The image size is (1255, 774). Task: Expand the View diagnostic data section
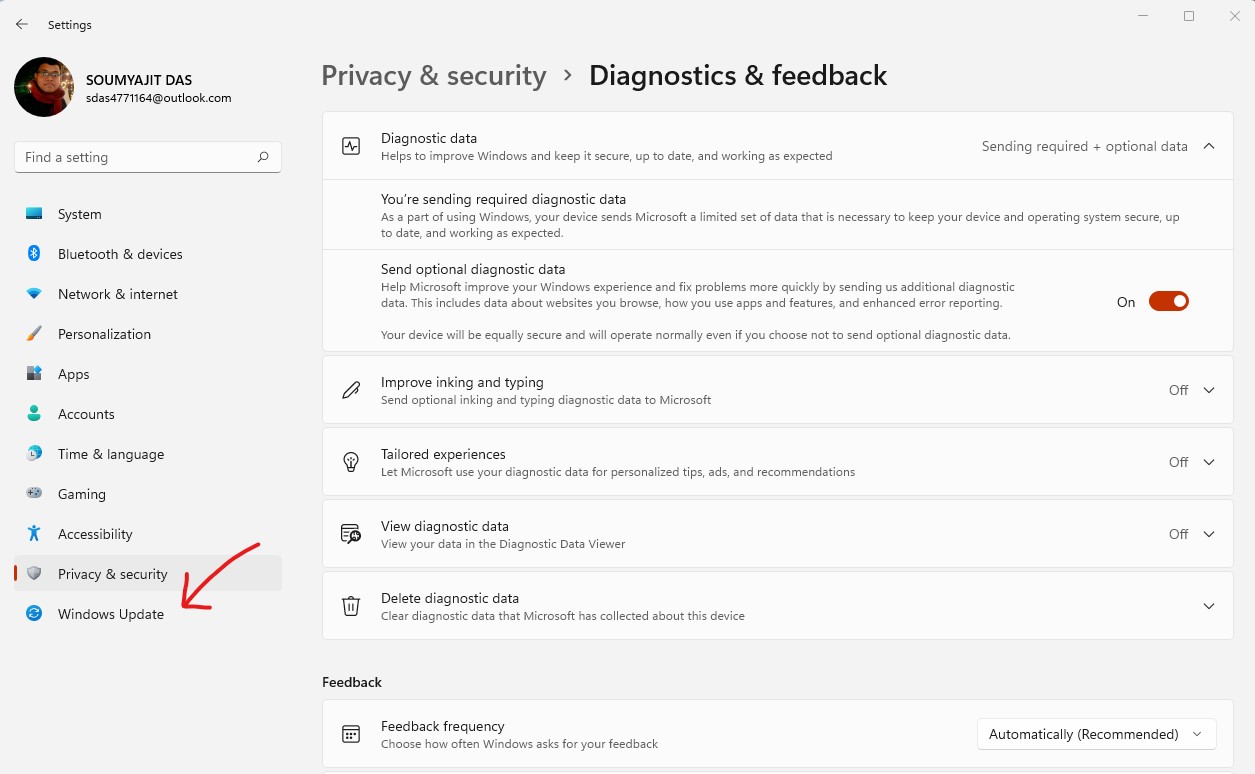coord(1209,534)
